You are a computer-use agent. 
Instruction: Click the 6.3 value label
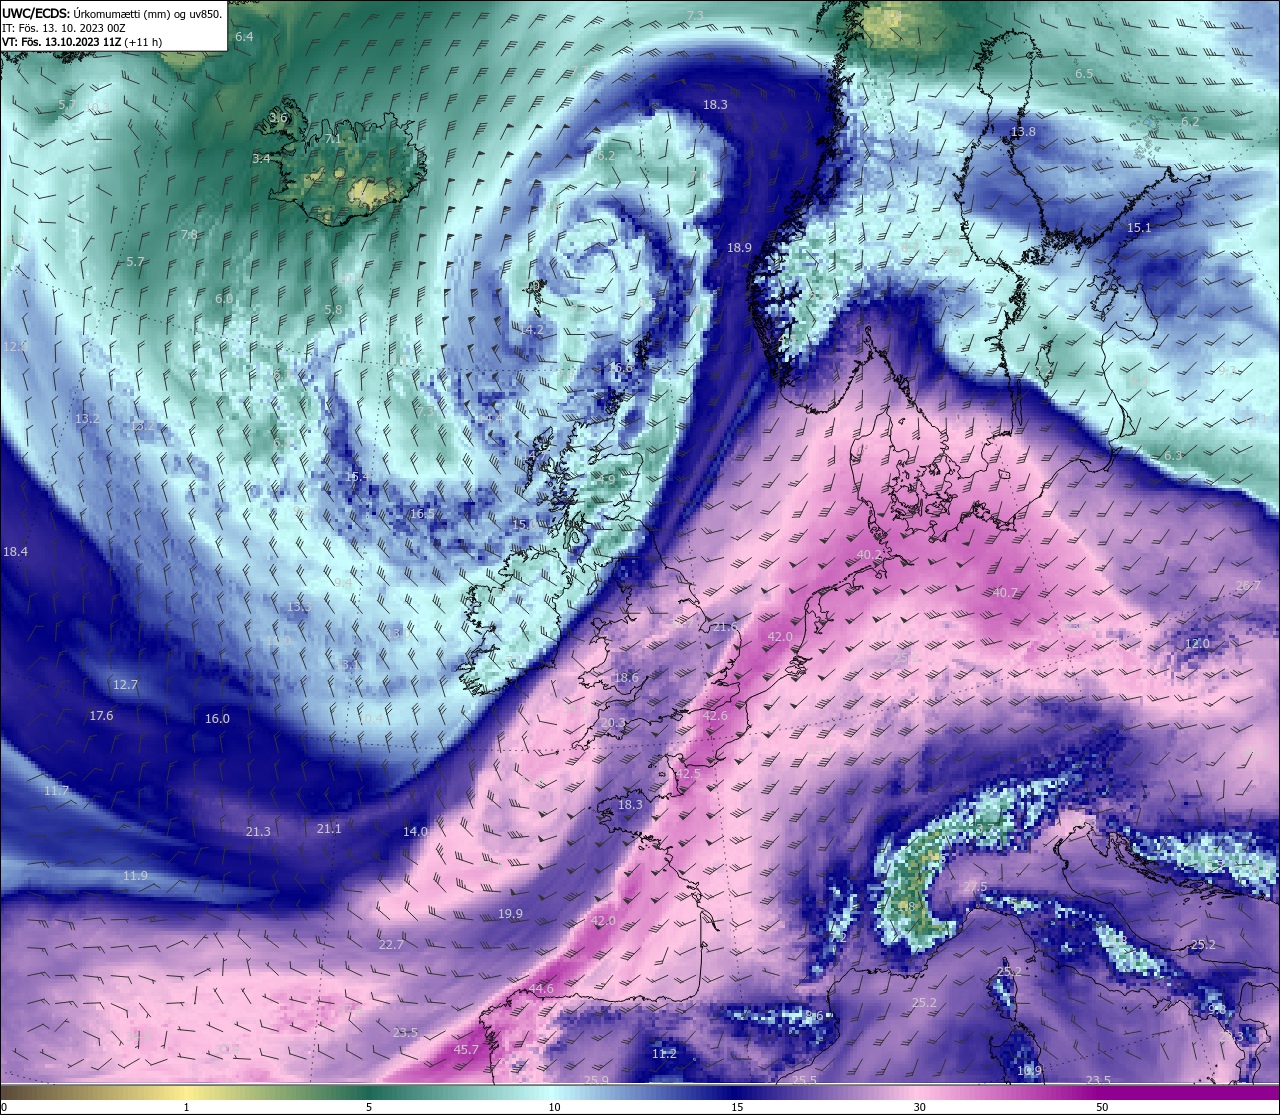click(x=1173, y=456)
